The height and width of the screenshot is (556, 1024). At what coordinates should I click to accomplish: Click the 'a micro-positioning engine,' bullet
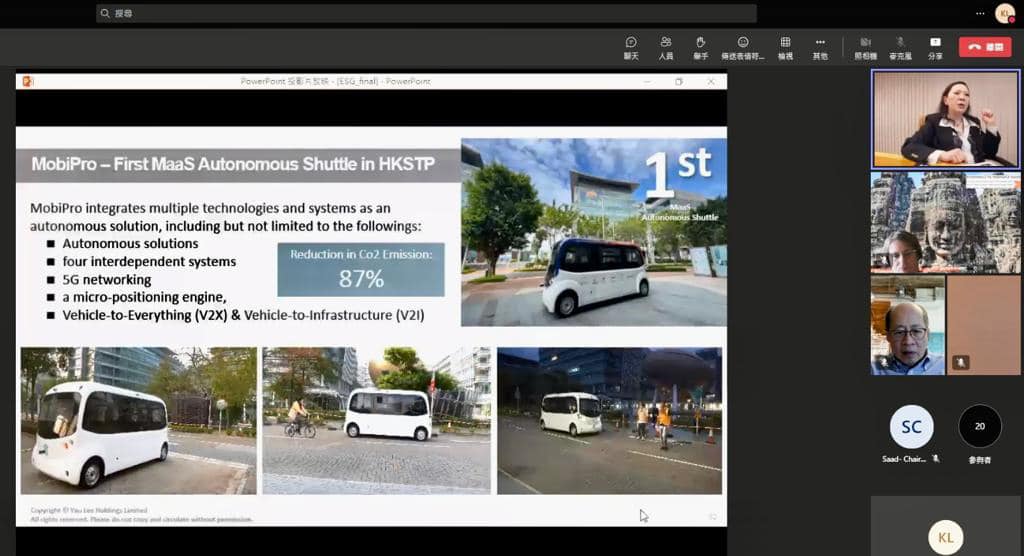(x=144, y=297)
